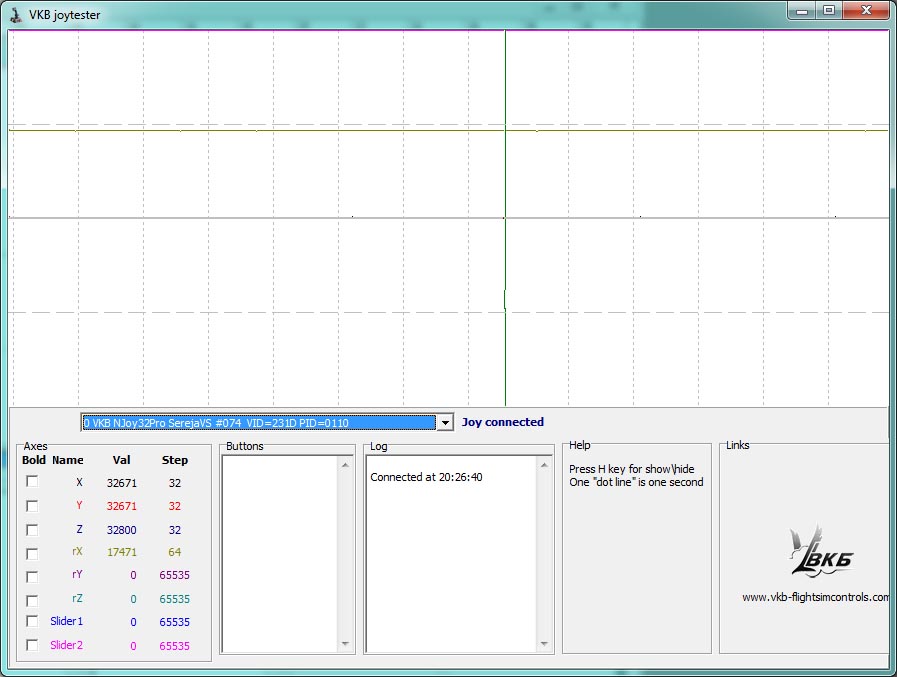Click the VKB joytester title bar icon

click(x=15, y=14)
